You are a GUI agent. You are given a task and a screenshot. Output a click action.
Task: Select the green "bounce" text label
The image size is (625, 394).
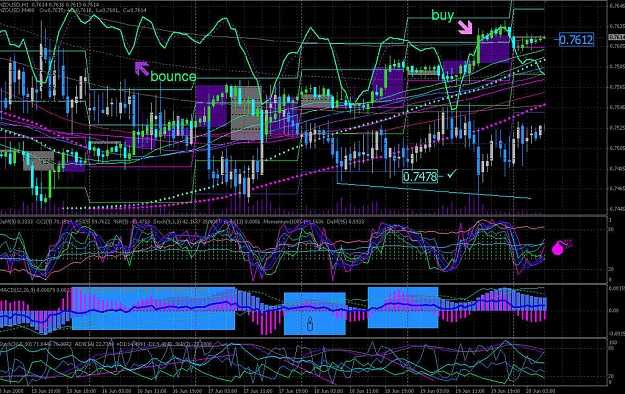click(173, 76)
